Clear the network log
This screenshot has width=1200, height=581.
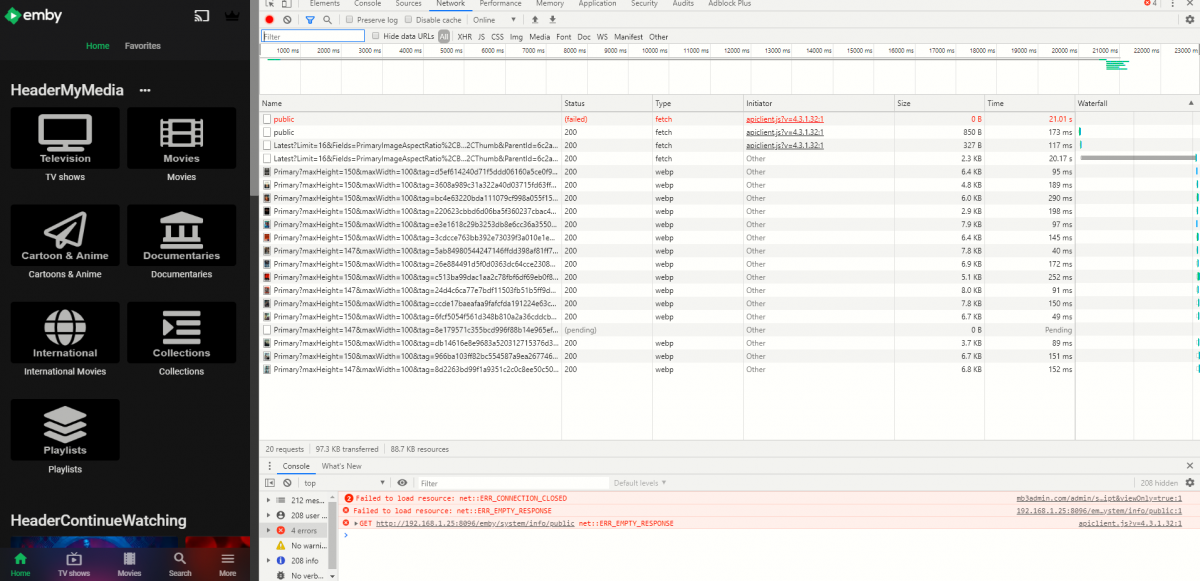pos(287,20)
